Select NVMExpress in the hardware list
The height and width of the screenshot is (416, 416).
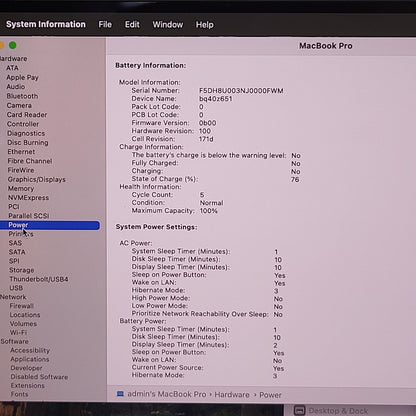[x=28, y=198]
